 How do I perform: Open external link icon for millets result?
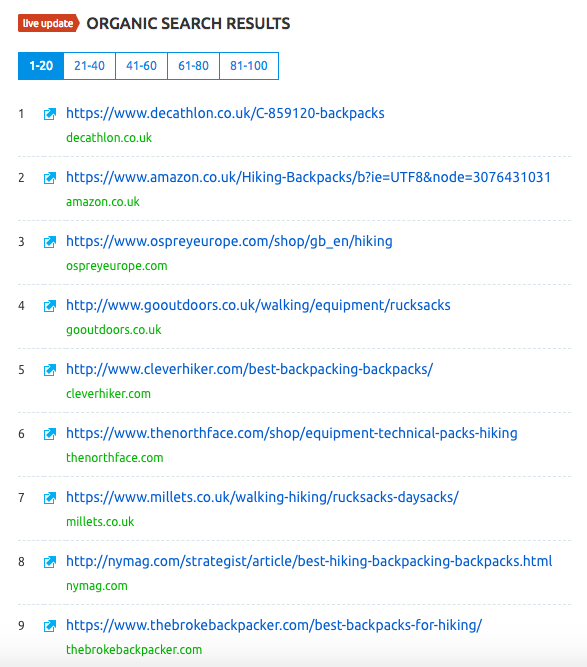(x=50, y=498)
